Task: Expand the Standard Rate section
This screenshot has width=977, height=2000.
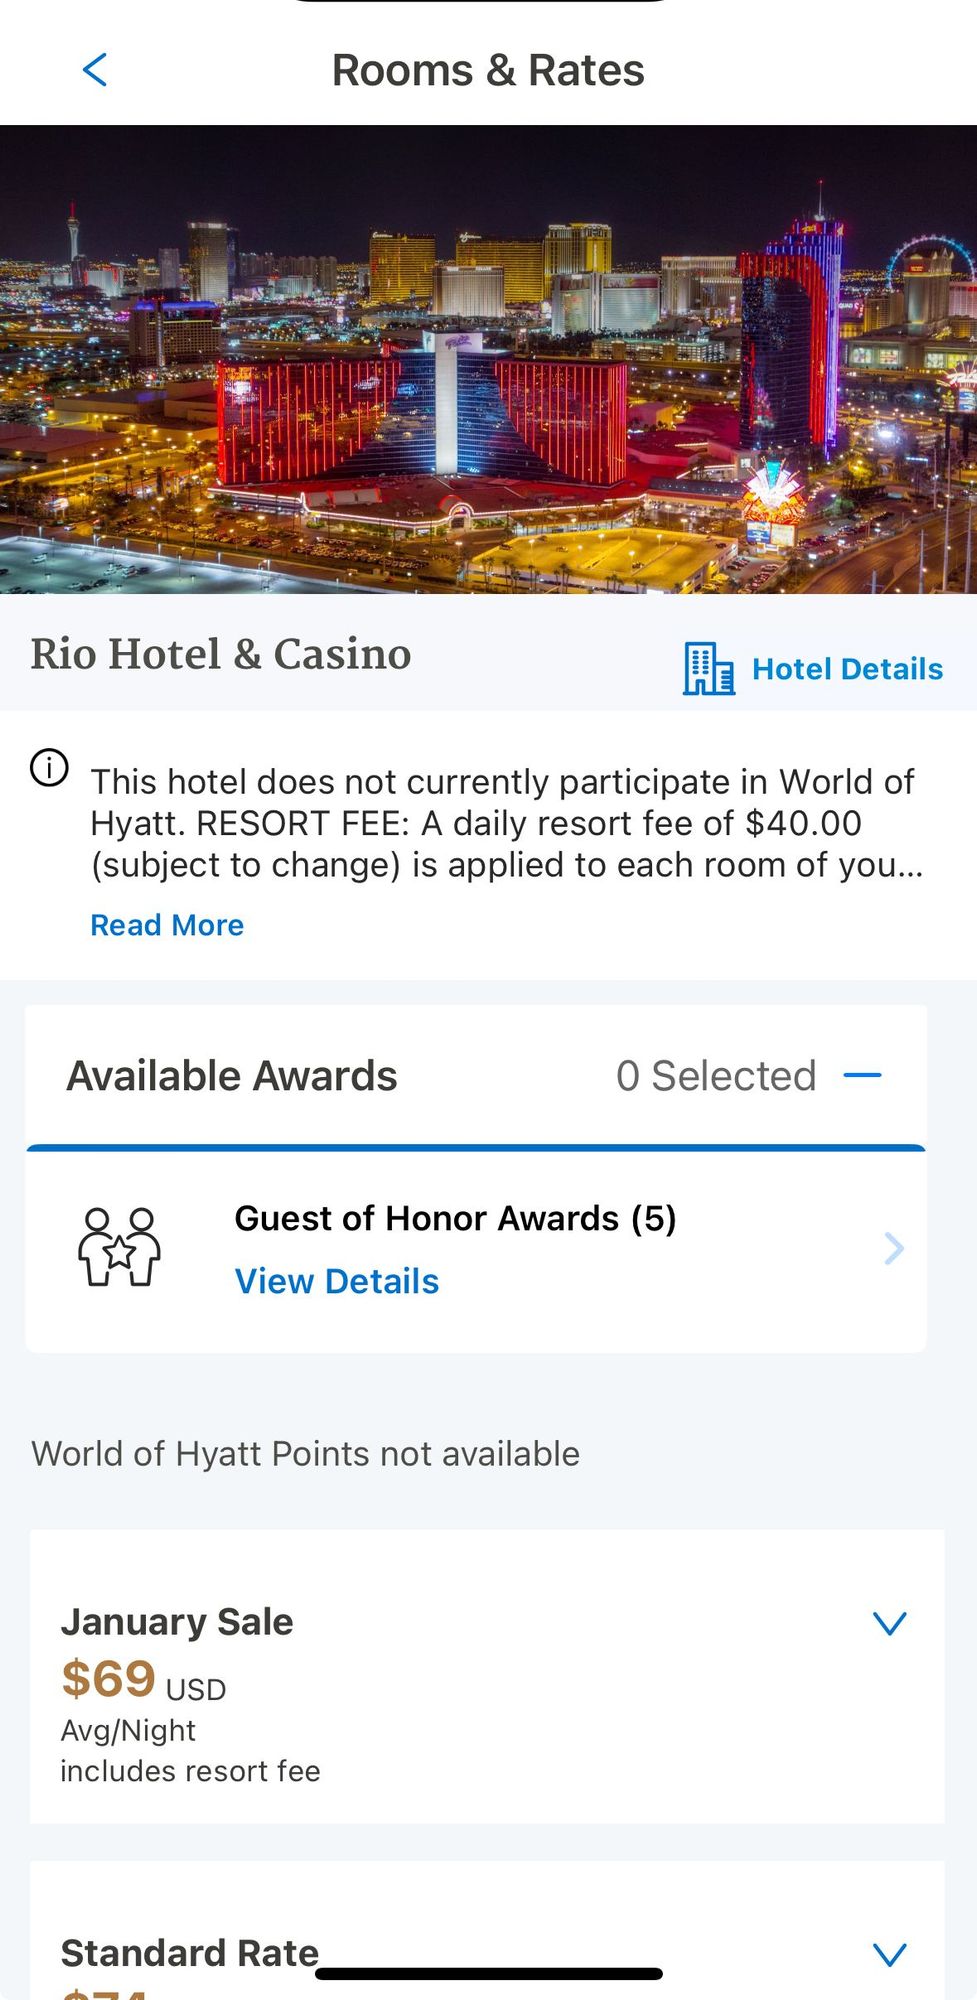Action: 889,1954
